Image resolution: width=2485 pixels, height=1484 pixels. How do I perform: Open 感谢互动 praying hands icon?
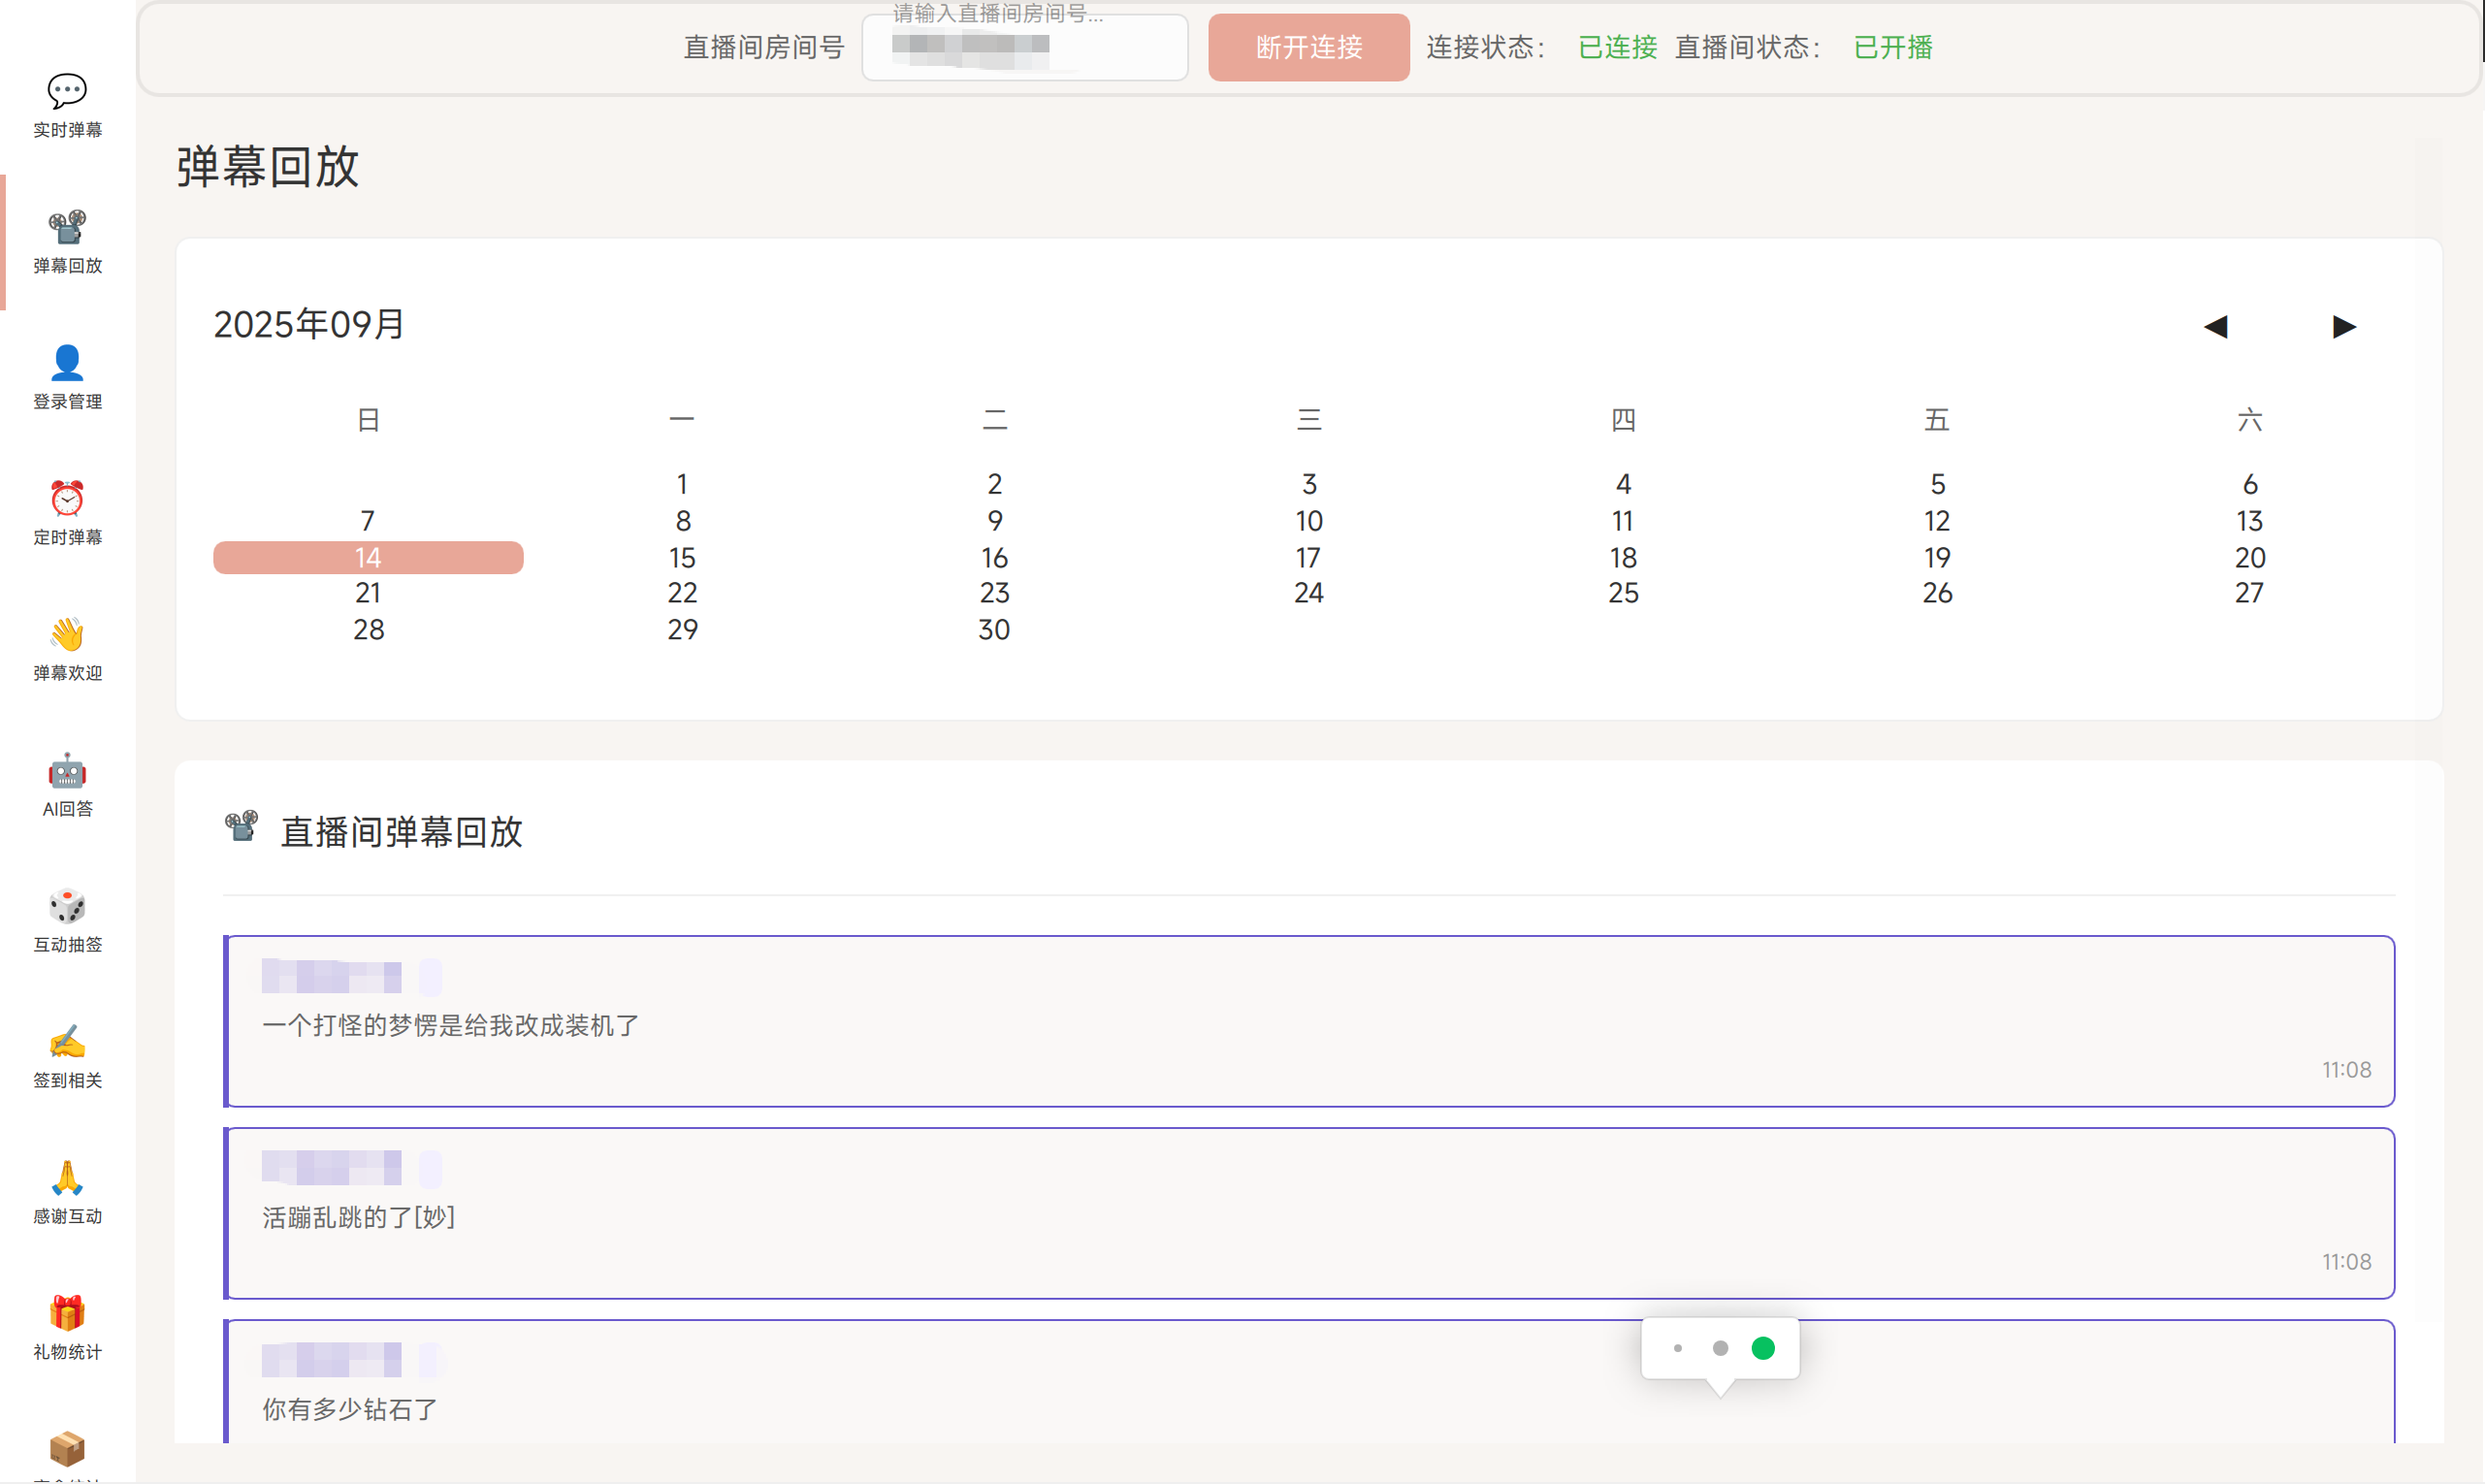[67, 1178]
